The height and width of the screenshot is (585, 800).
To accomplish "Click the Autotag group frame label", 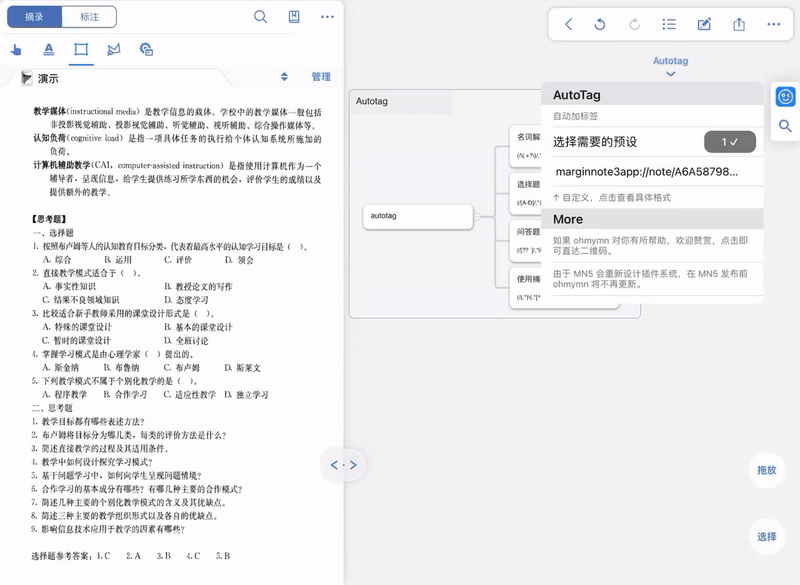I will 371,101.
